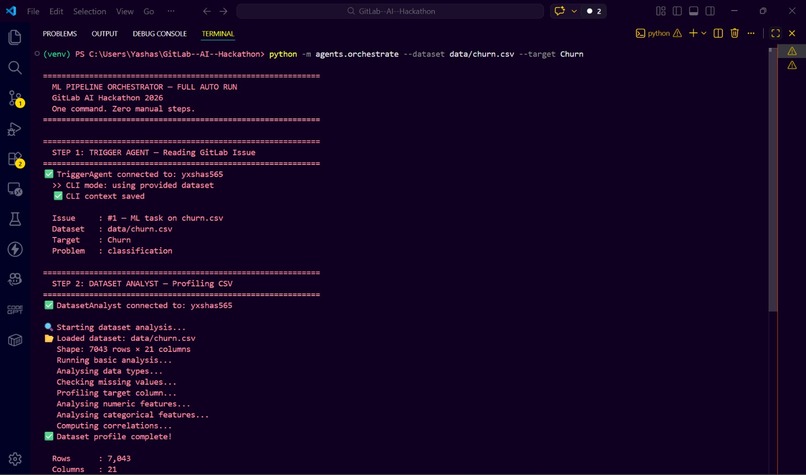This screenshot has height=475, width=806.
Task: Go forward with the right arrow
Action: click(223, 11)
